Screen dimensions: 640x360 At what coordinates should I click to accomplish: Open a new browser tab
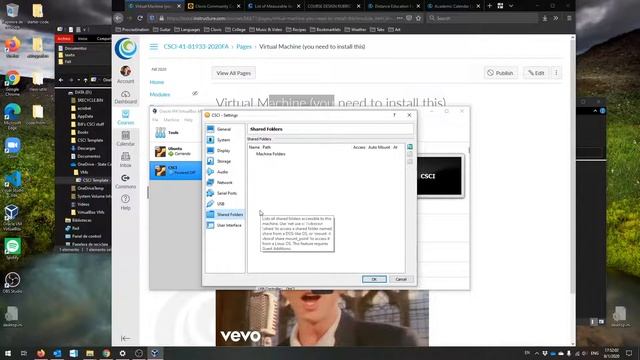[489, 6]
